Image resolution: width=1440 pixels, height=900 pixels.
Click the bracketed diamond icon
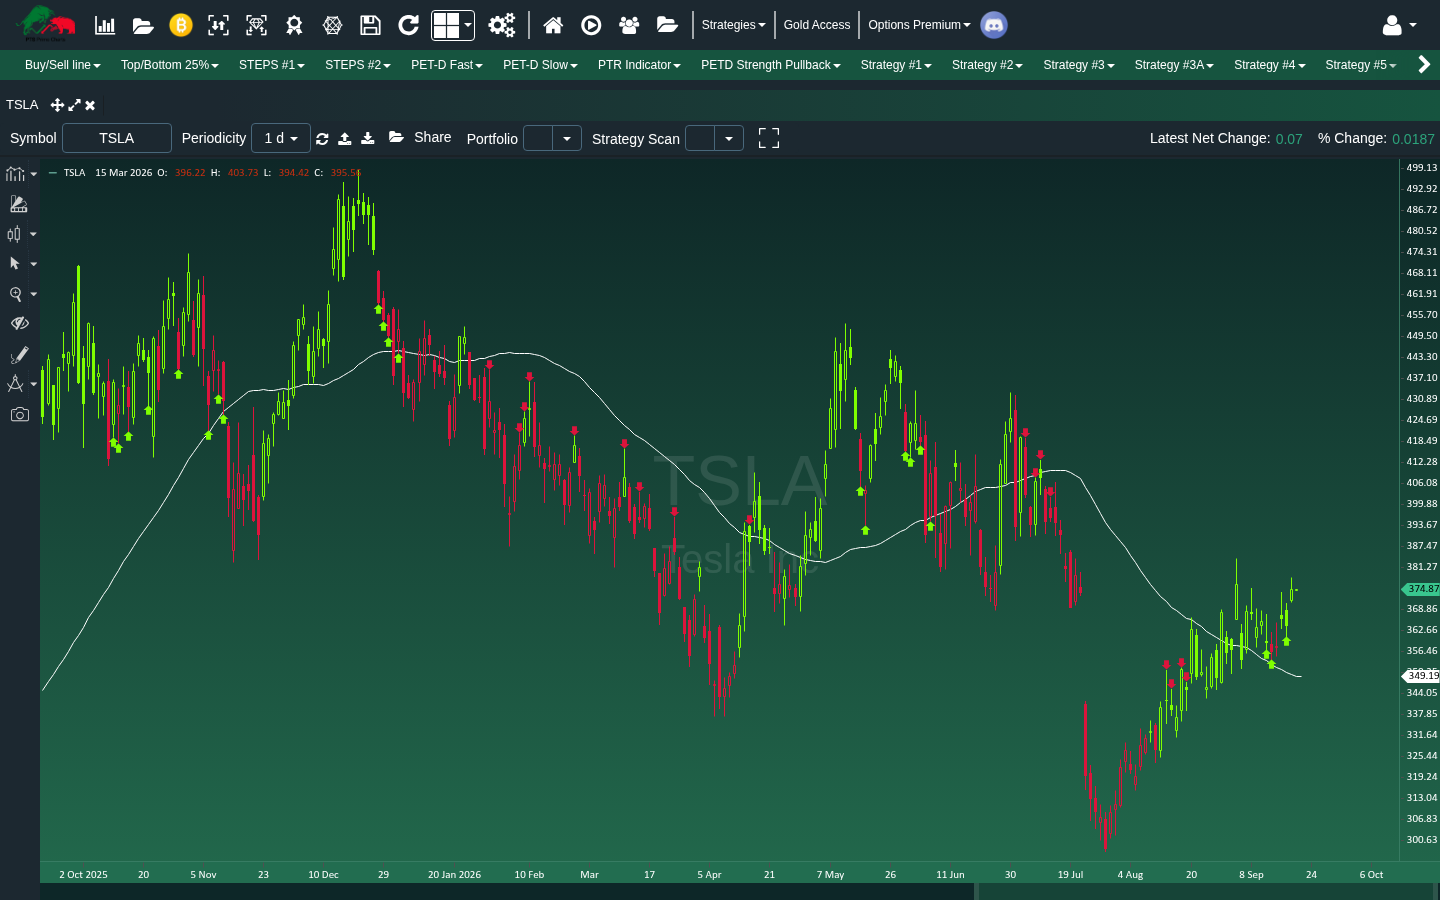[256, 25]
